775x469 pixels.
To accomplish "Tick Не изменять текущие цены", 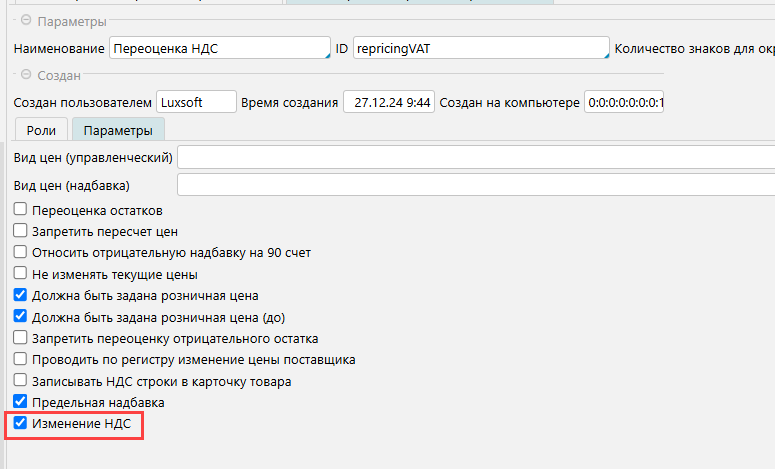I will pos(20,274).
